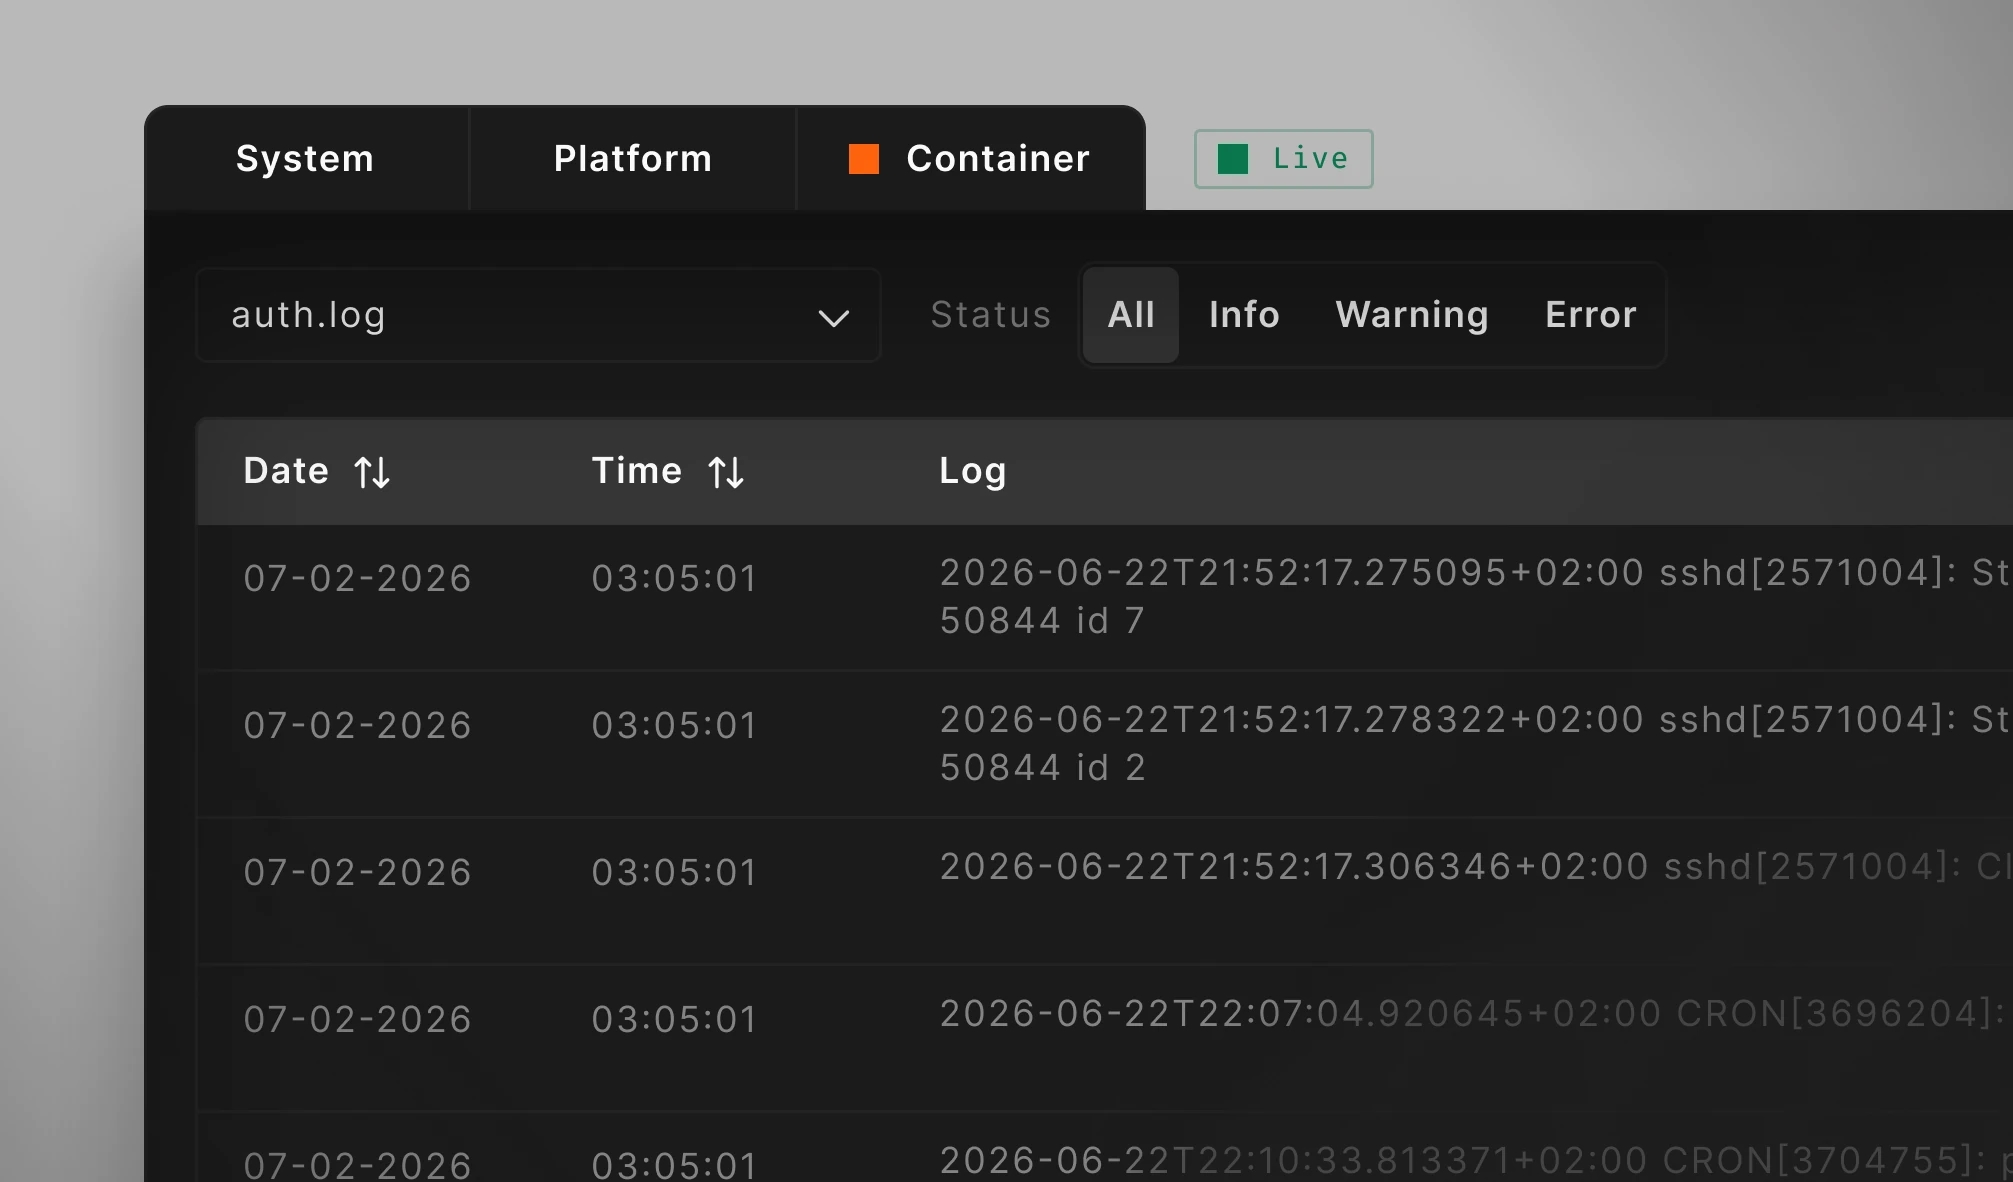Select the CRON[3704755] log entry
2013x1182 pixels.
tap(1105, 1148)
